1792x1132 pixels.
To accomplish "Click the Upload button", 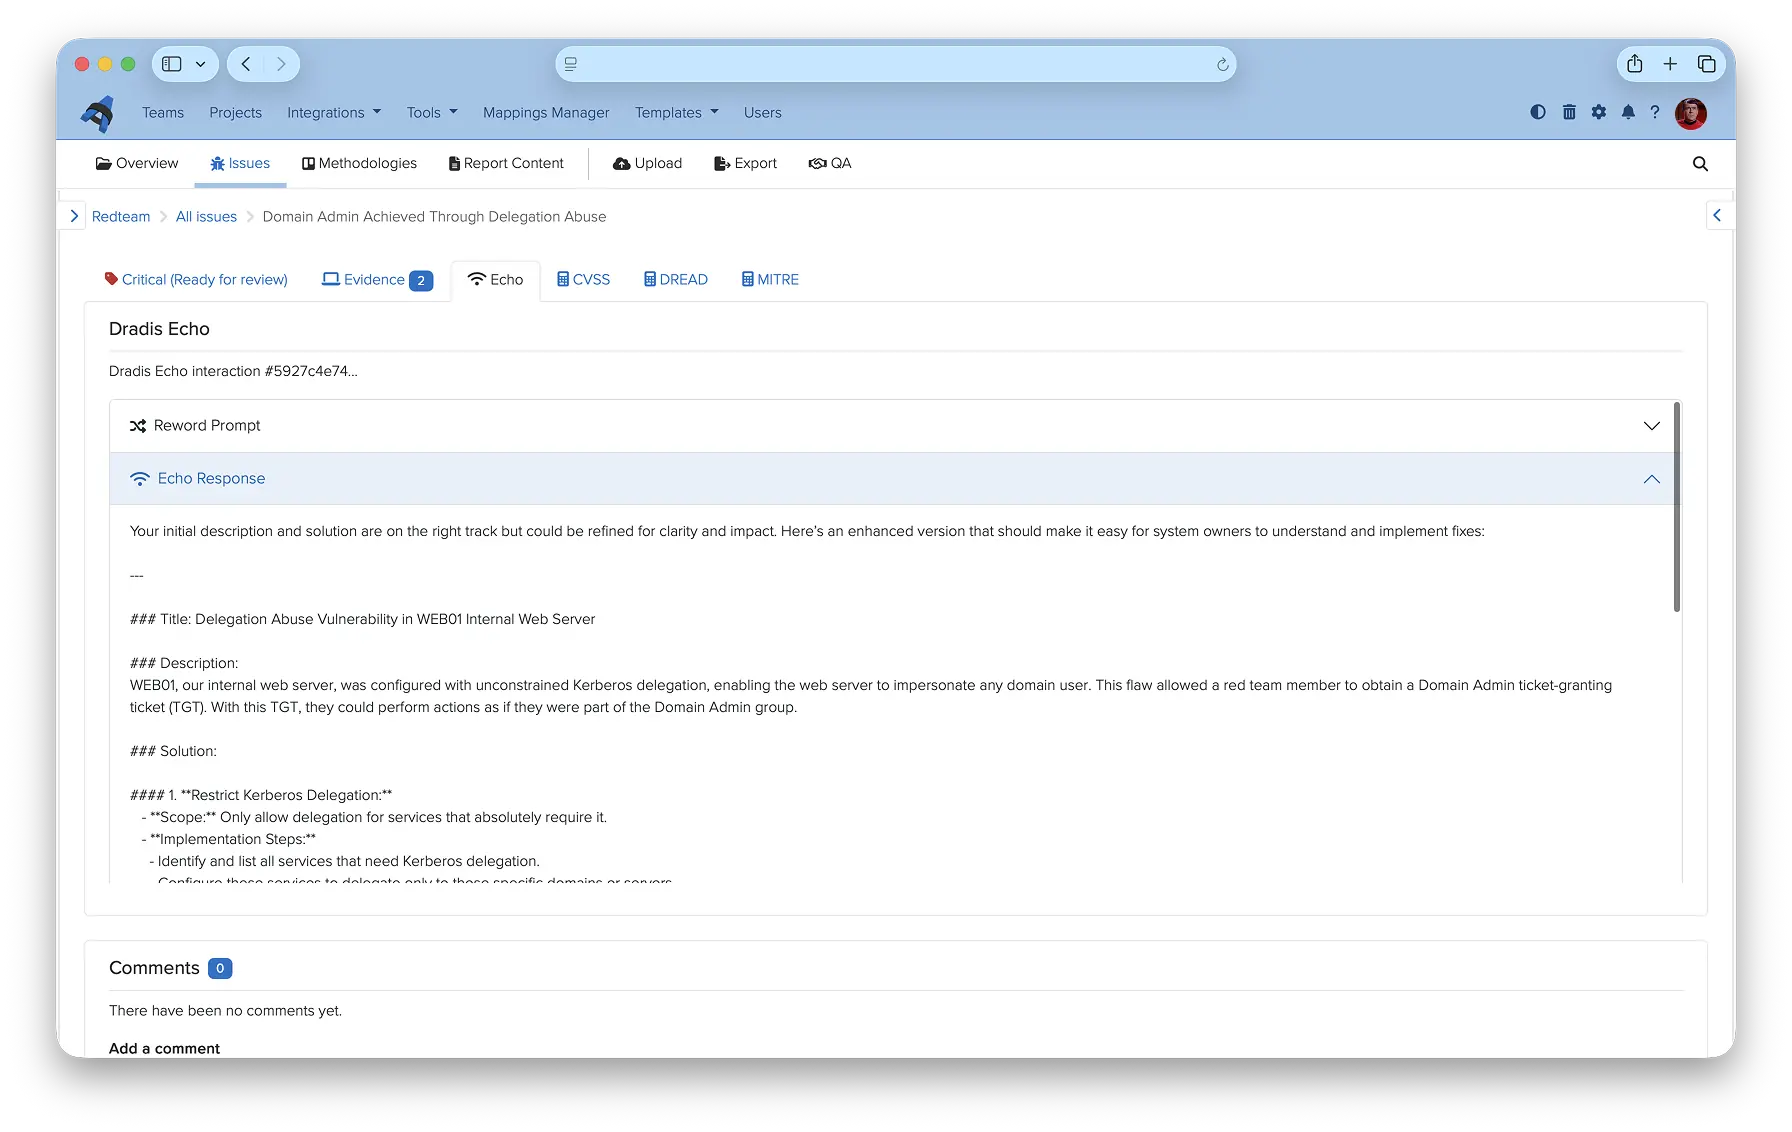I will click(x=648, y=164).
